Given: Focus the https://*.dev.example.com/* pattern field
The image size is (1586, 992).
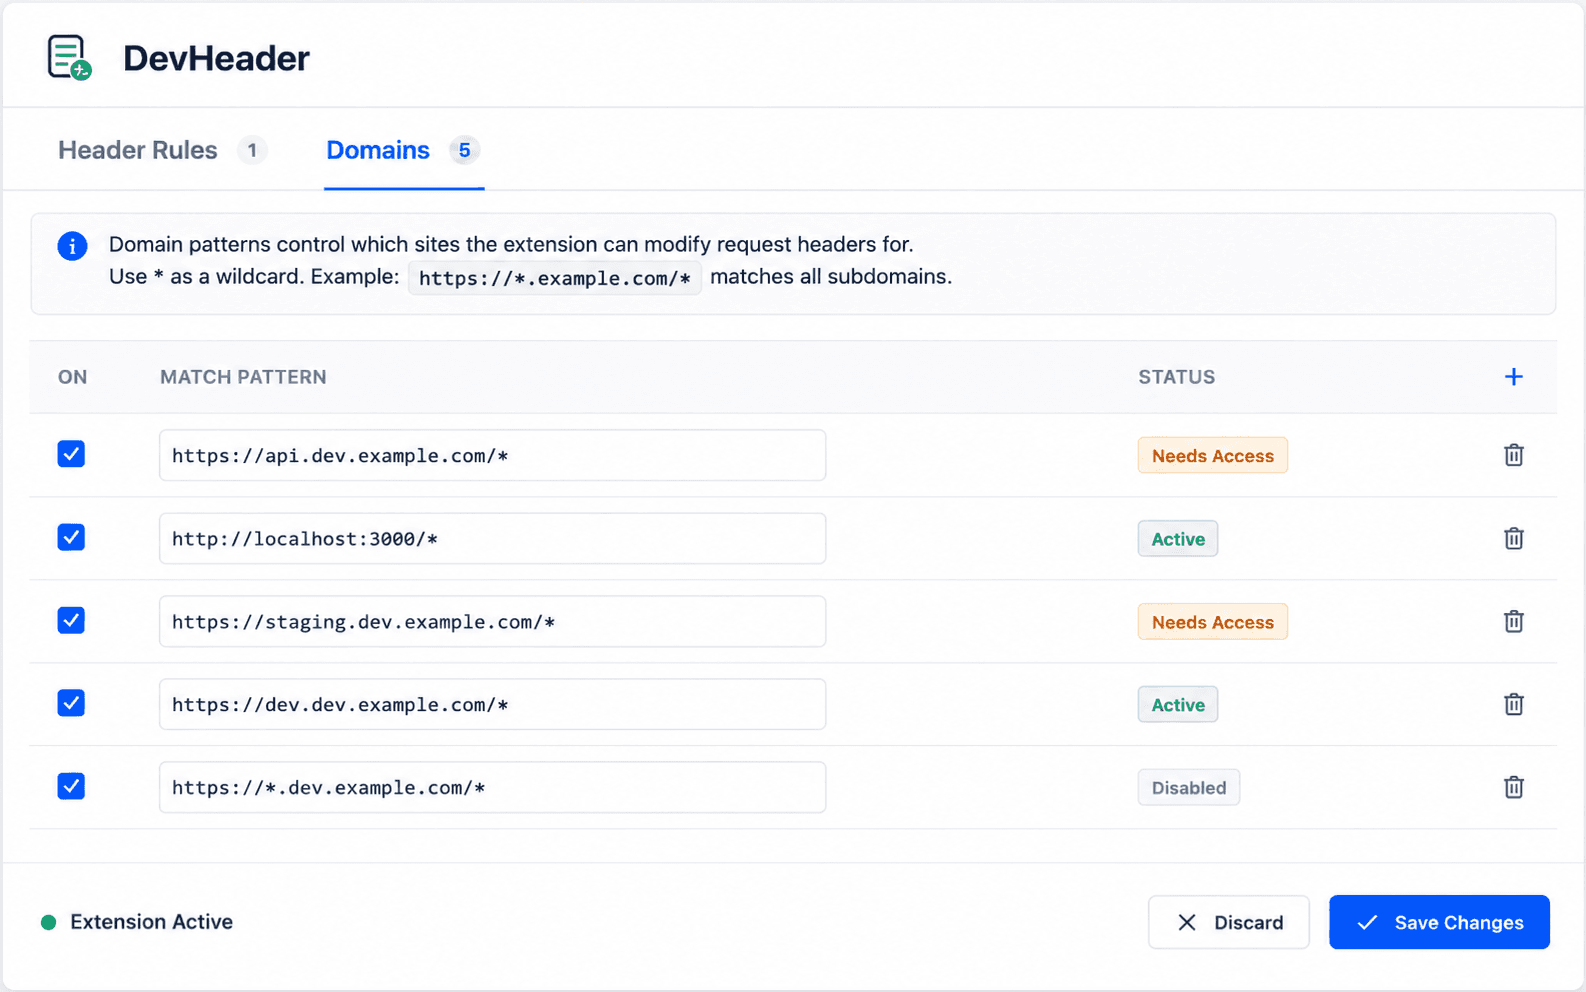Looking at the screenshot, I should 492,787.
